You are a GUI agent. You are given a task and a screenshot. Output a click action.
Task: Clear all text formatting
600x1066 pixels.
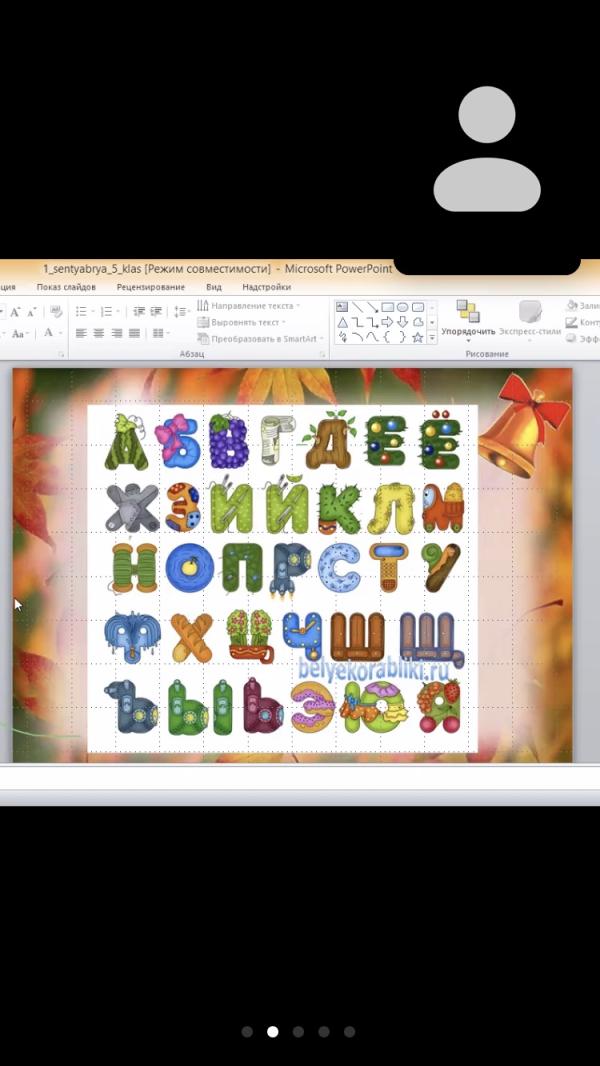pyautogui.click(x=56, y=311)
